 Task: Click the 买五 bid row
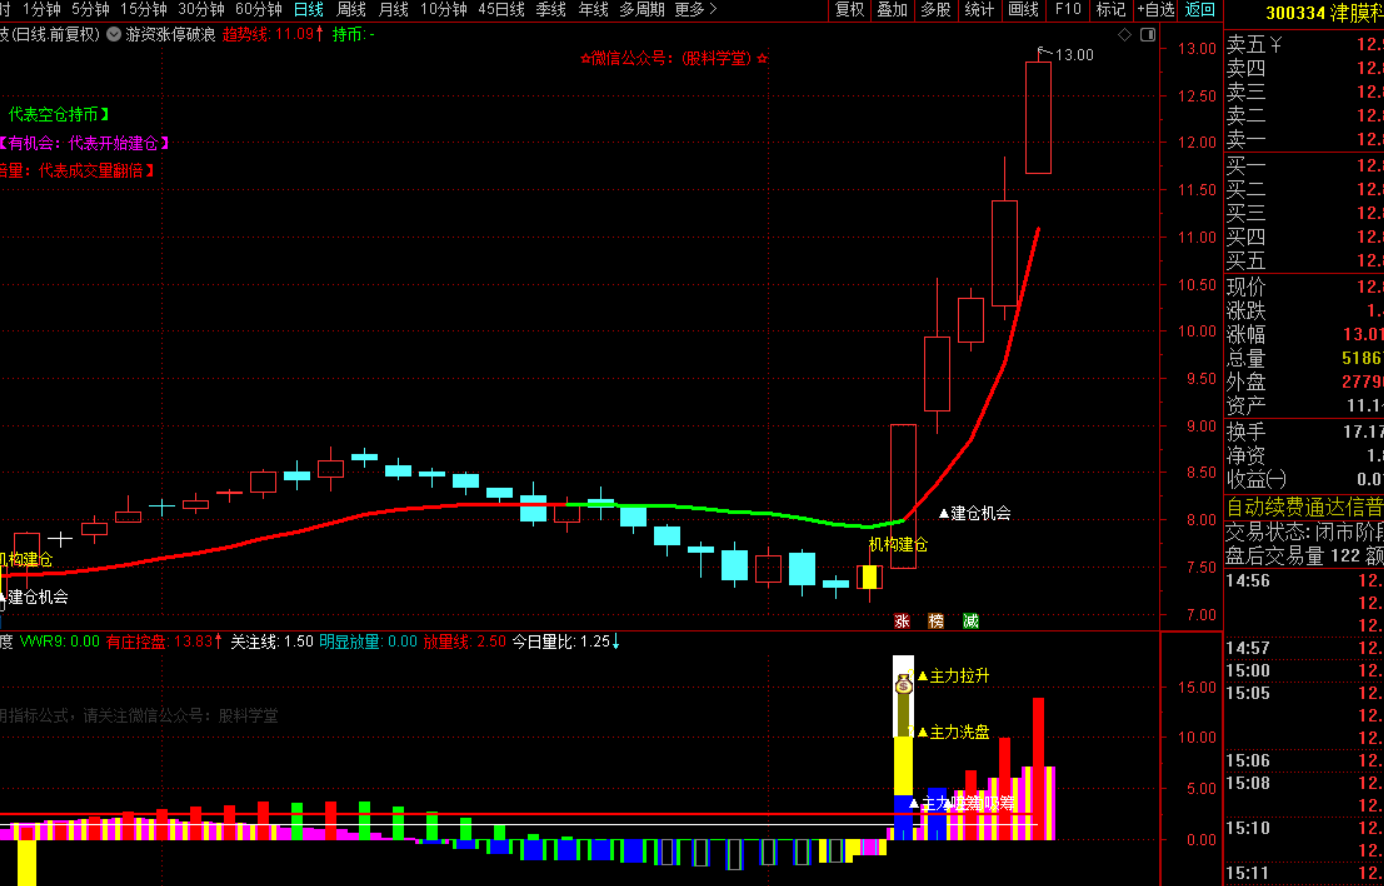(1304, 261)
